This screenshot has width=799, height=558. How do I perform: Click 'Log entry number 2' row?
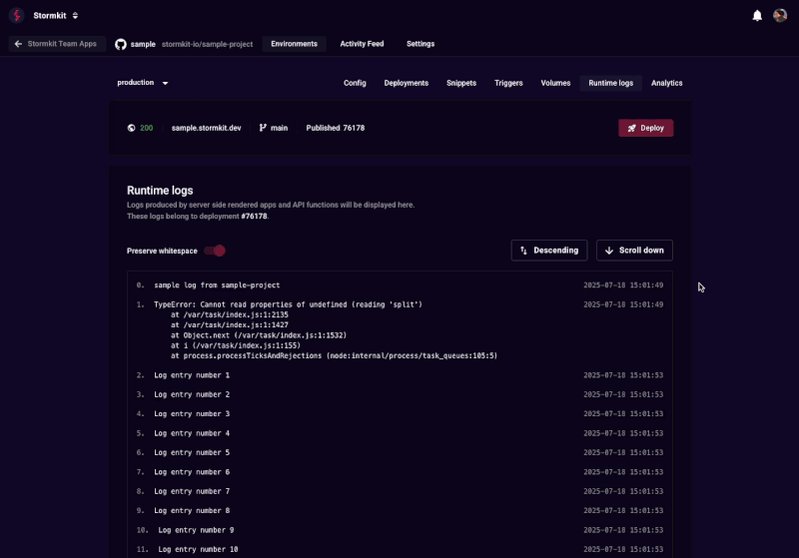click(400, 394)
